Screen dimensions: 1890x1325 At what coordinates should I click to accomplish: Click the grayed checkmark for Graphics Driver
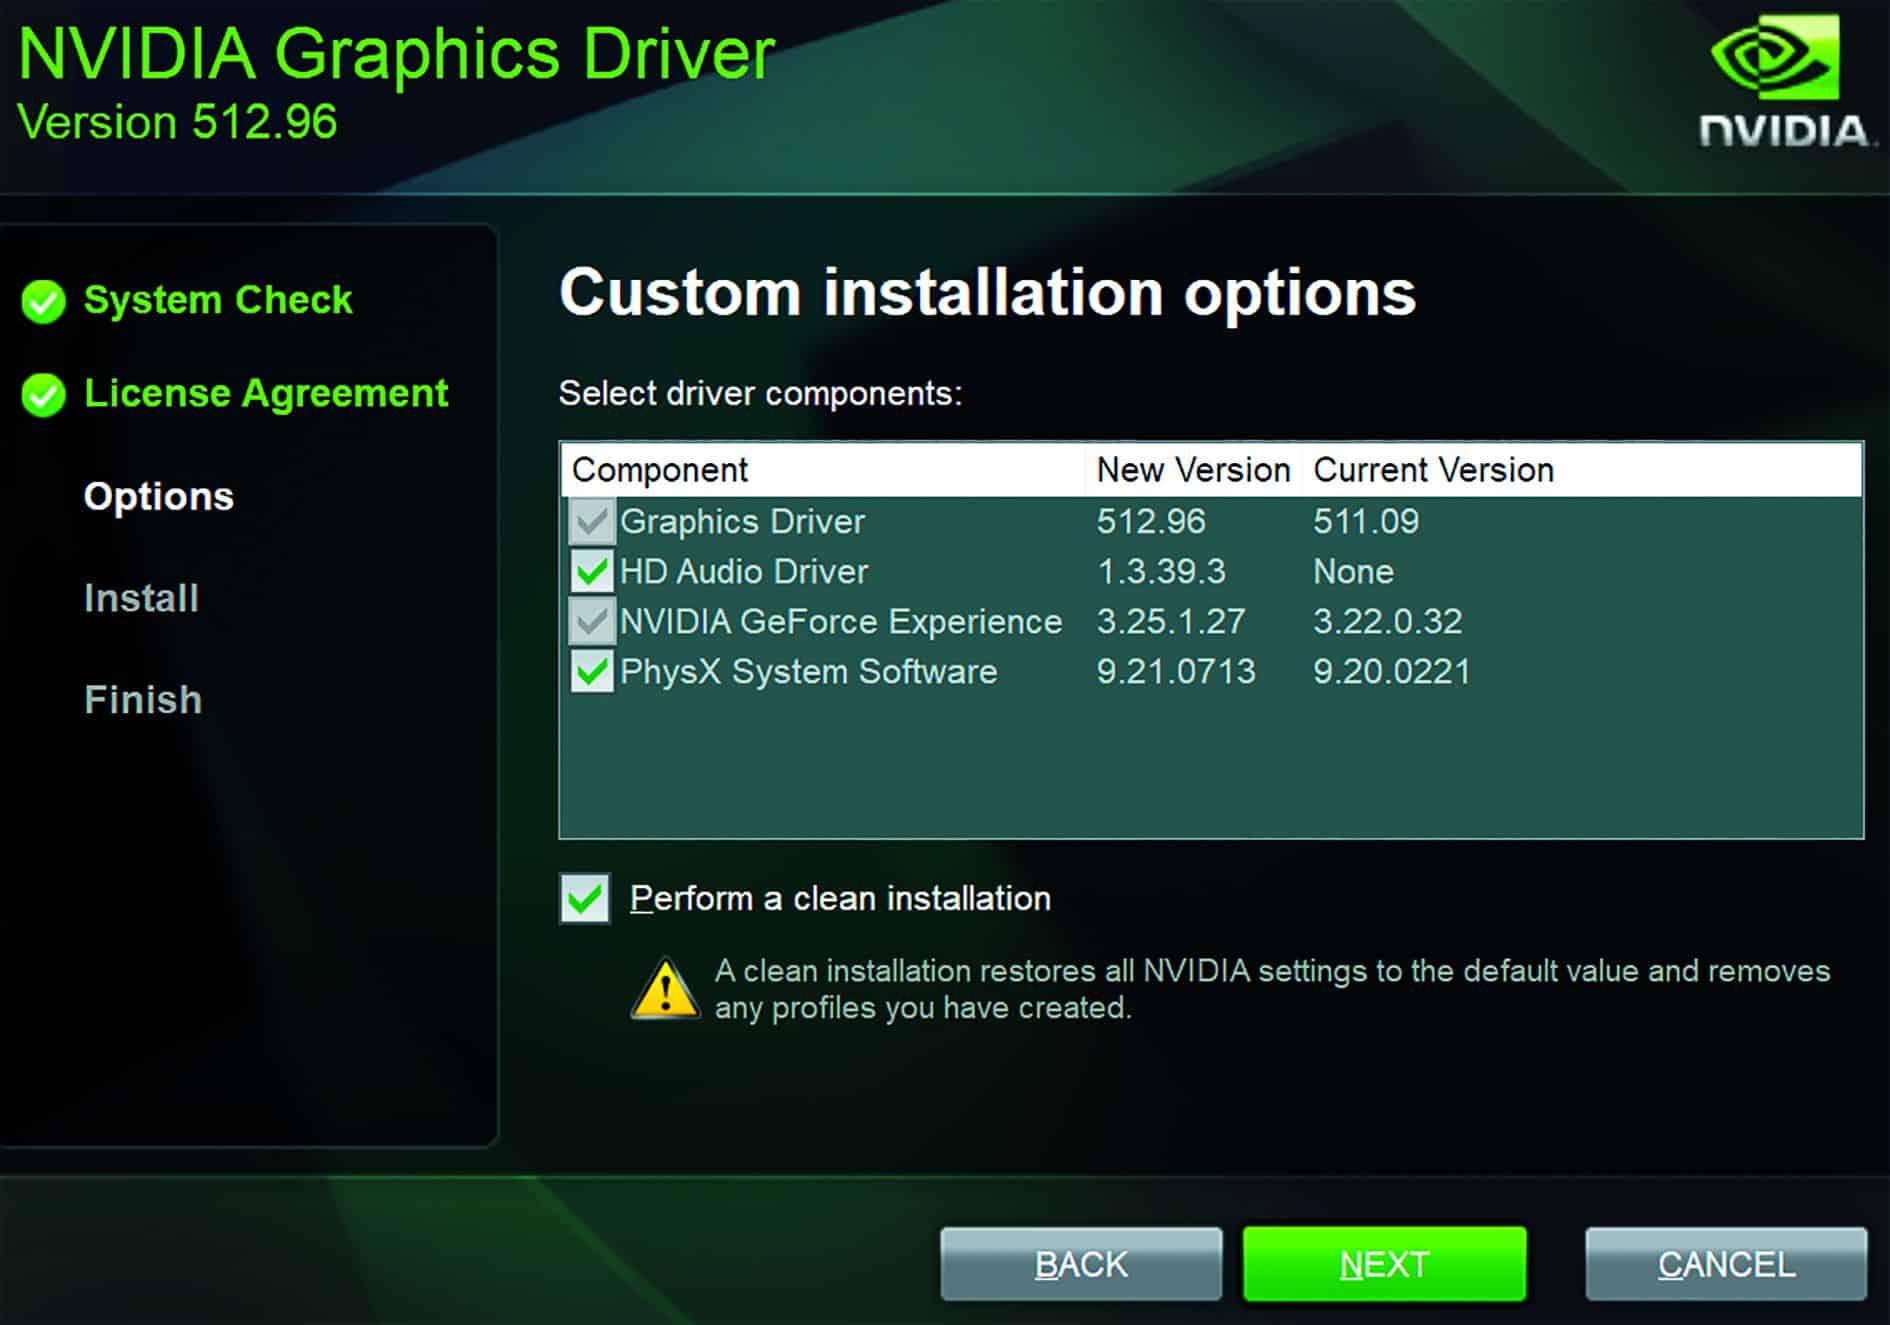[592, 521]
